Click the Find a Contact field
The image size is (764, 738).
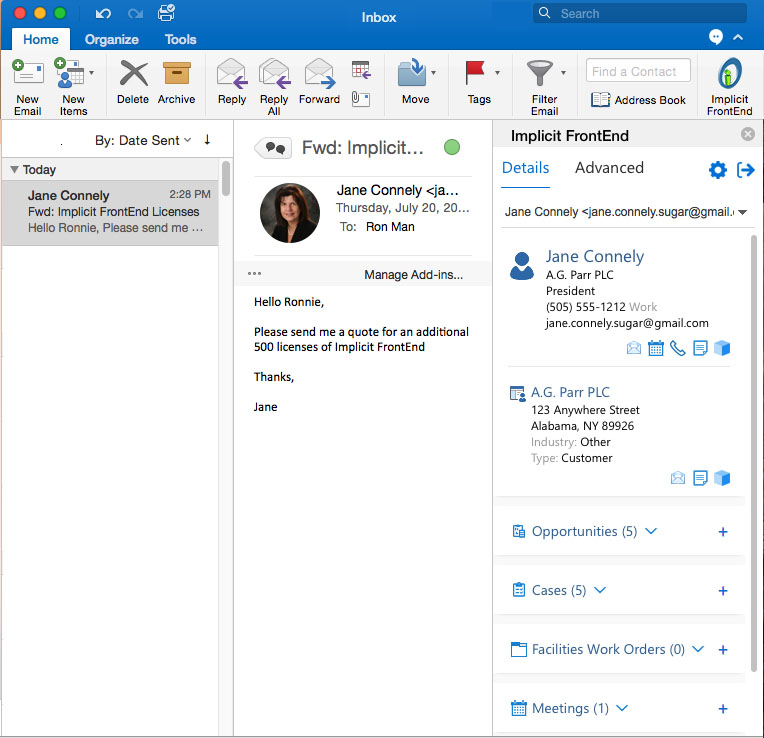click(x=637, y=71)
